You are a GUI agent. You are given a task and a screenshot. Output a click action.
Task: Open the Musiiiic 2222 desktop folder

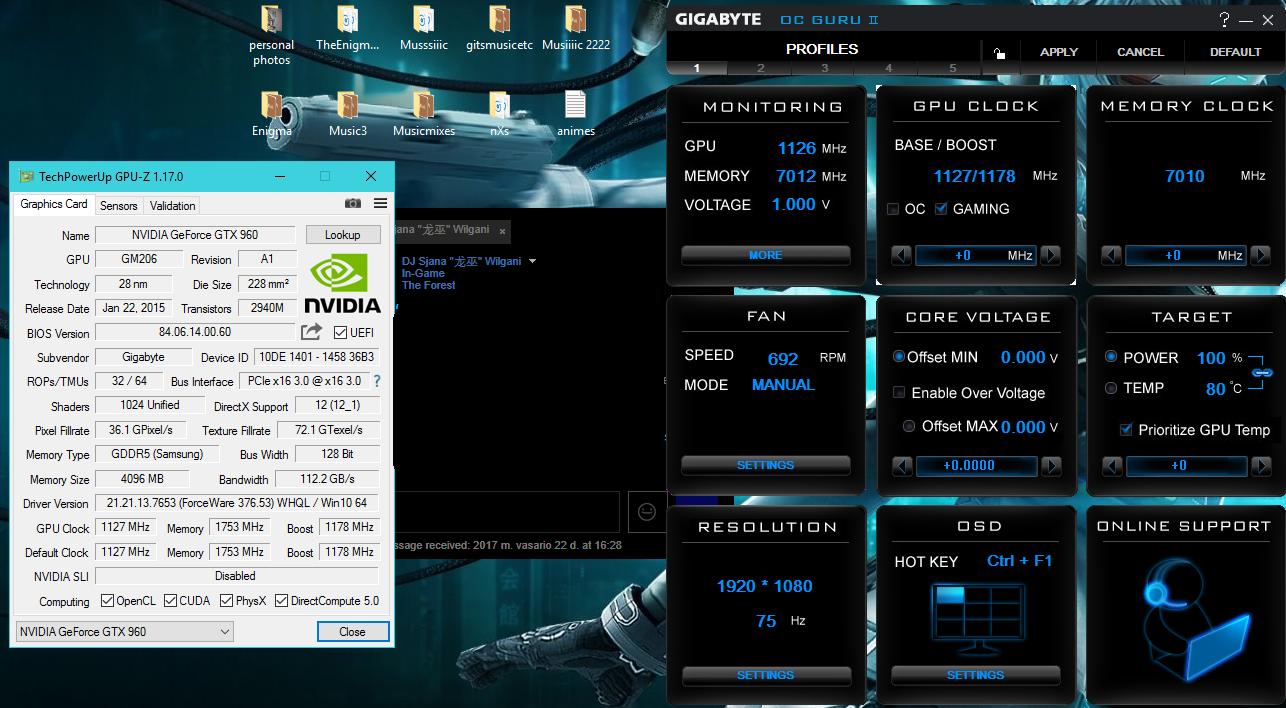576,29
